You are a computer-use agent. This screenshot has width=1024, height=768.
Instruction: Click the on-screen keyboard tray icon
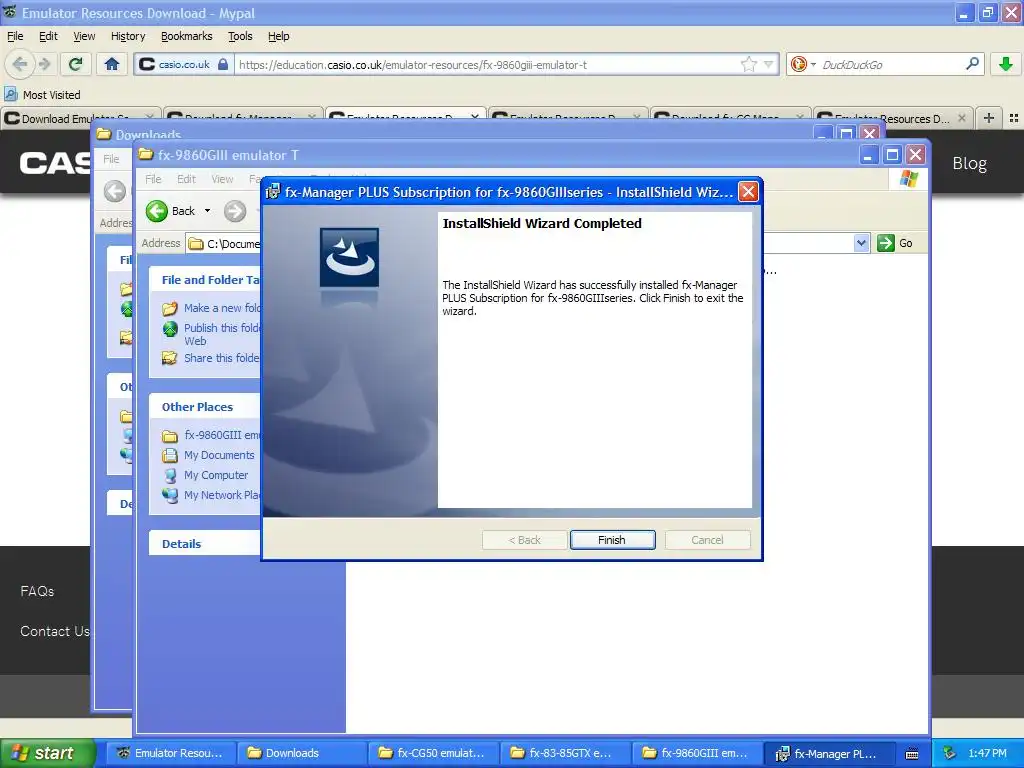pyautogui.click(x=912, y=754)
